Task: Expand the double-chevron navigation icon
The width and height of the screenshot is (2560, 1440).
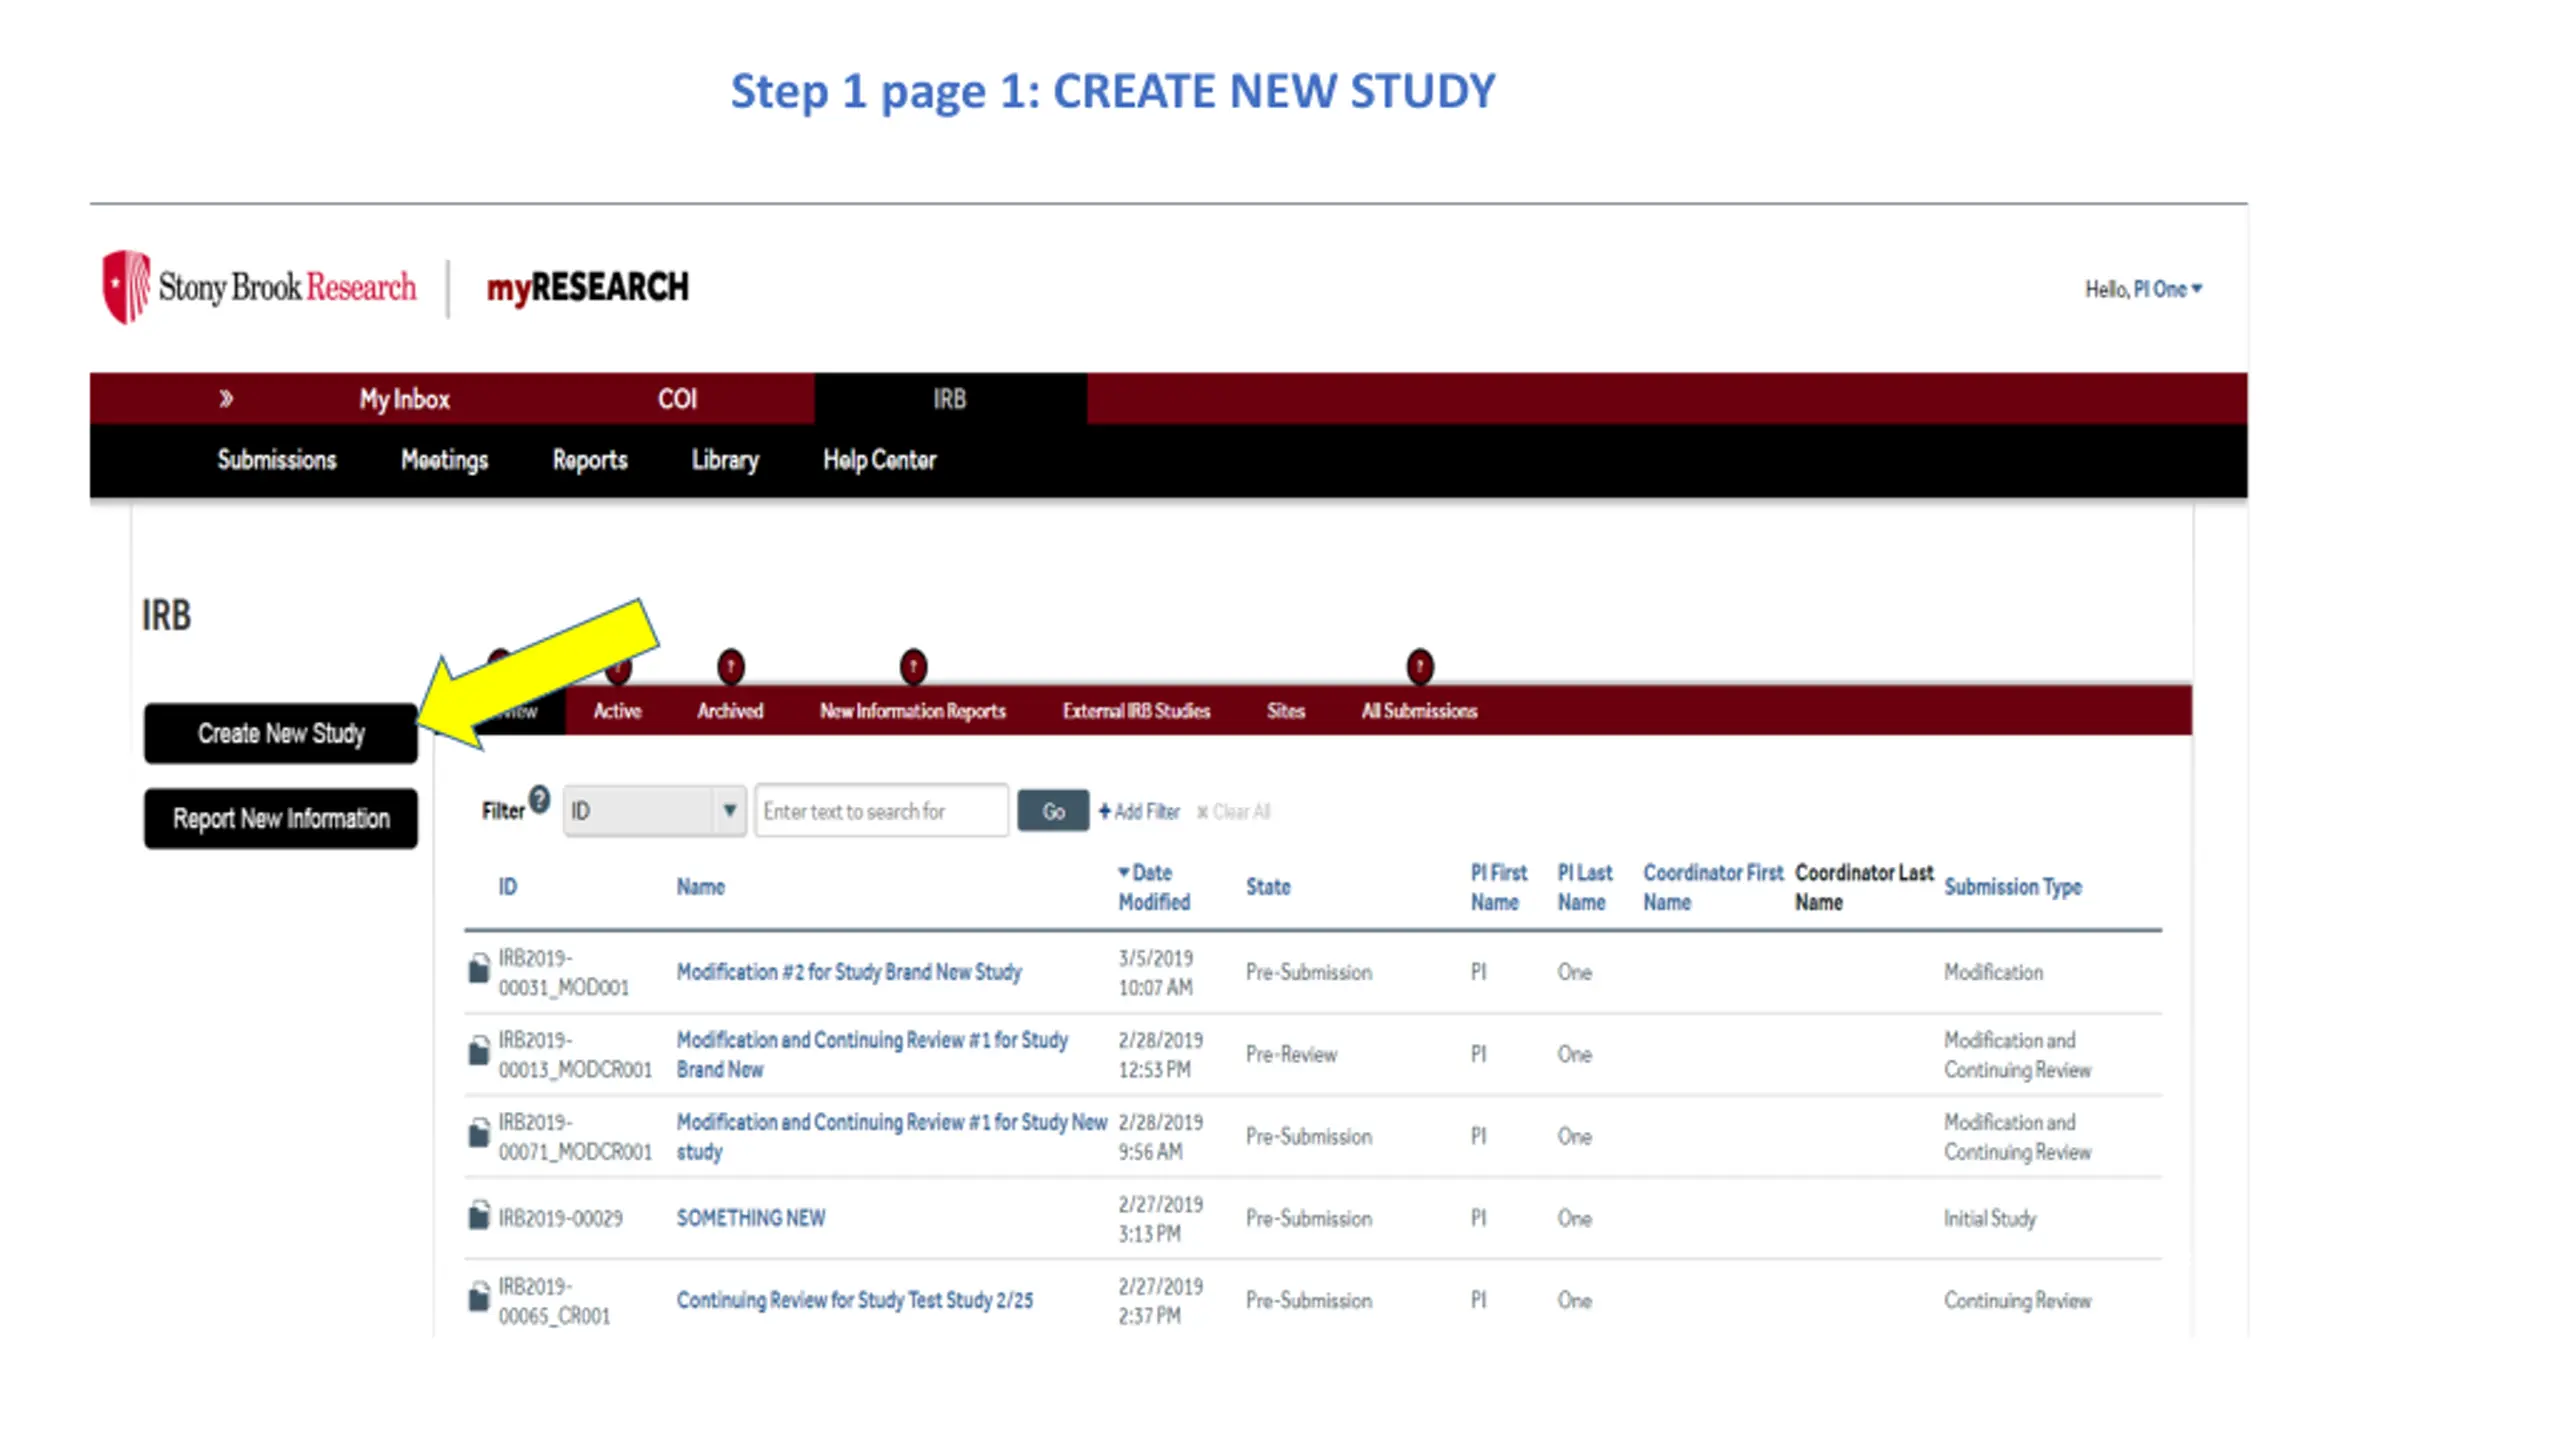Action: (226, 399)
